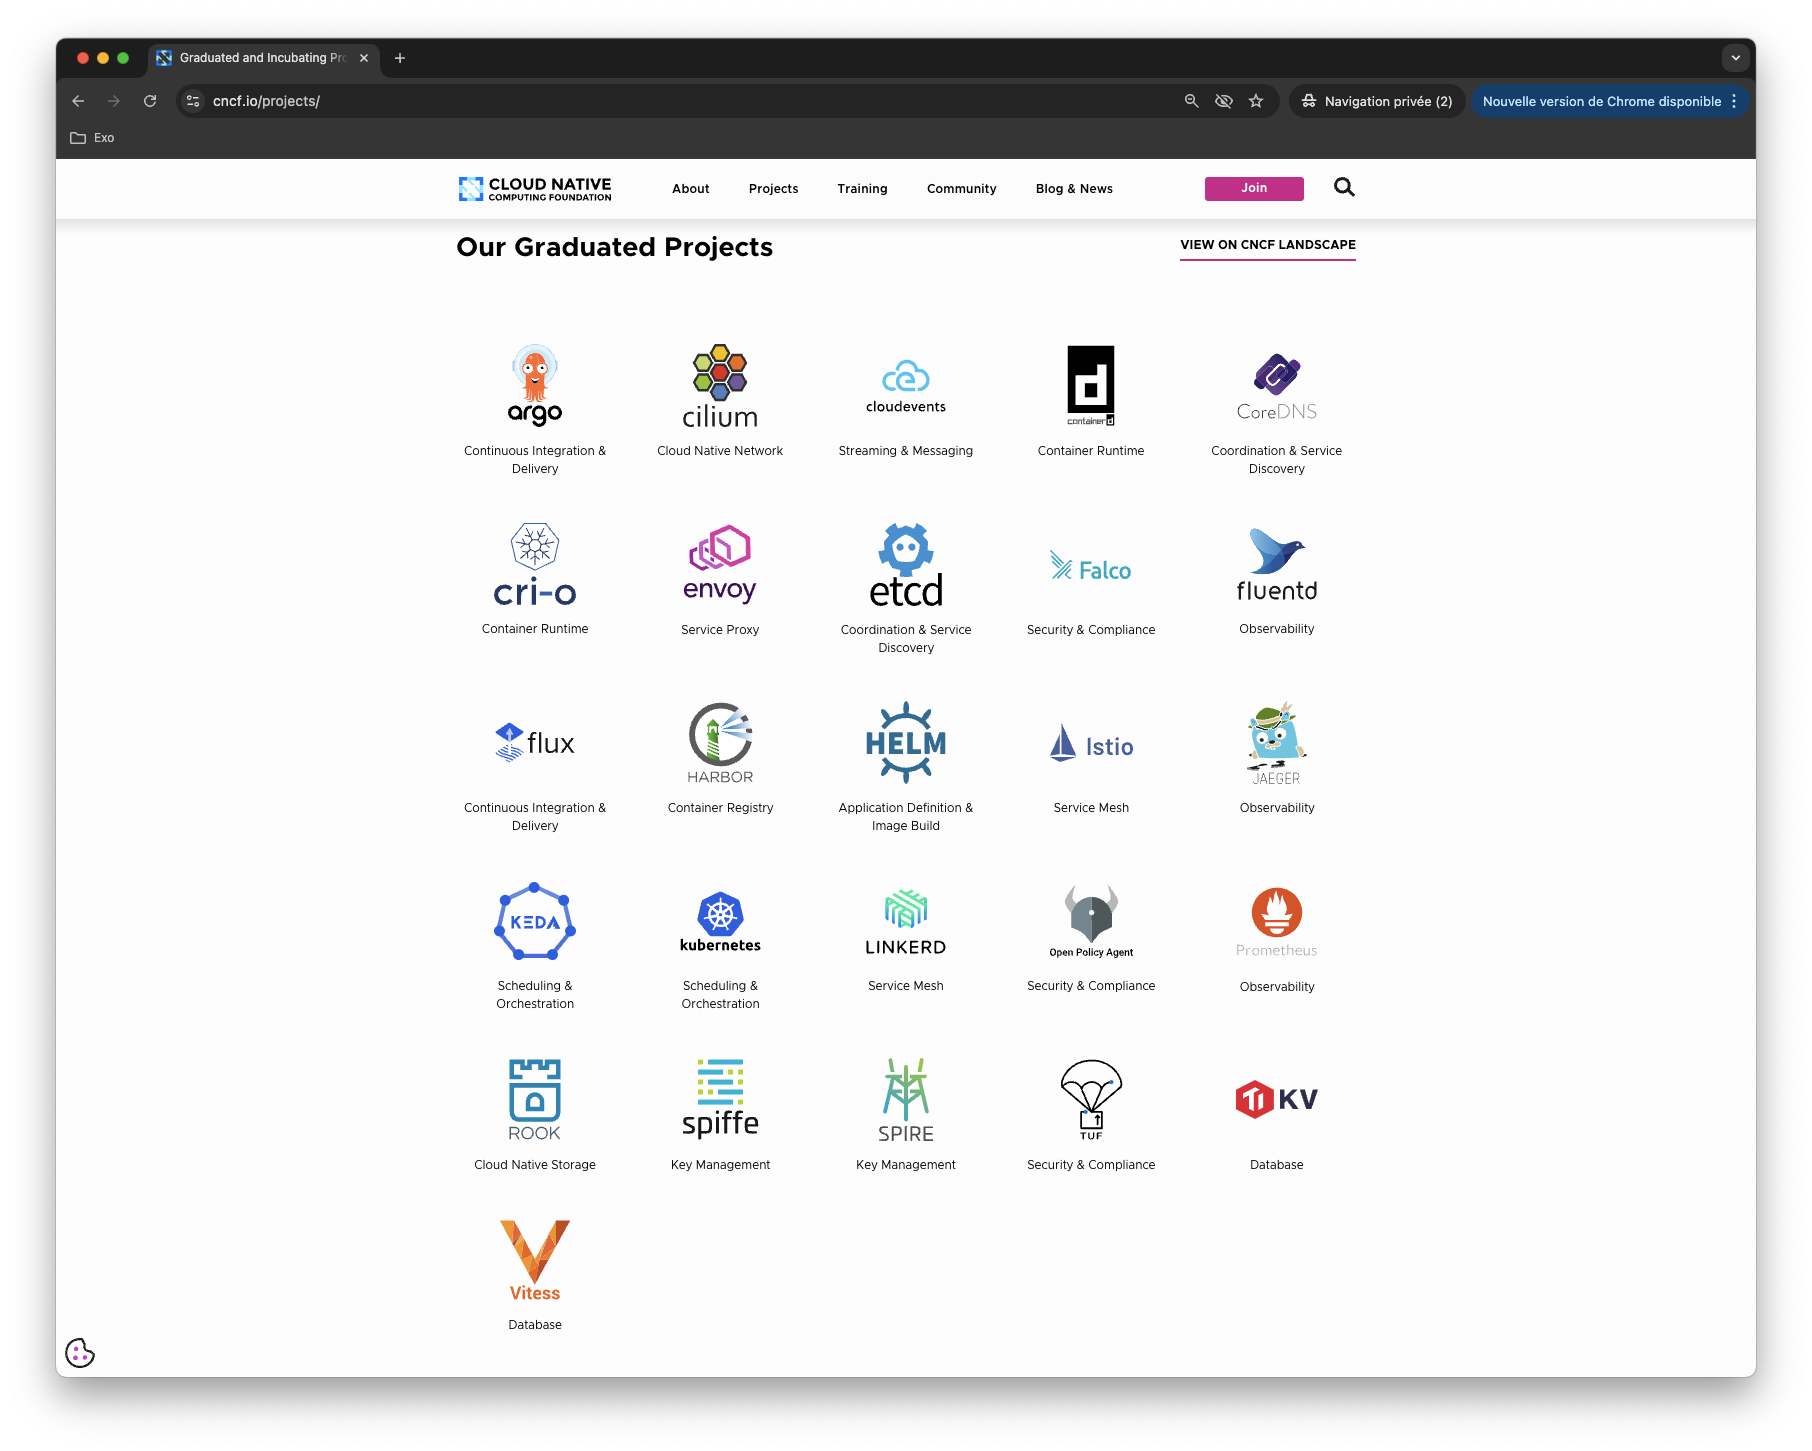Toggle the tracking protection eye icon
Image resolution: width=1812 pixels, height=1451 pixels.
1223,101
